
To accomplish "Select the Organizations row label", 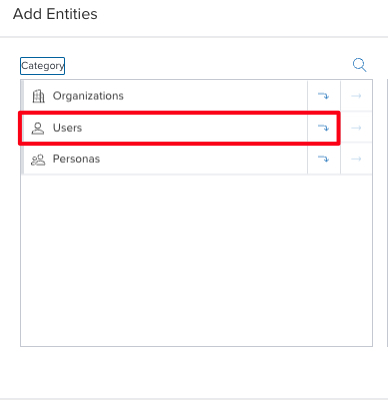I will pyautogui.click(x=88, y=96).
